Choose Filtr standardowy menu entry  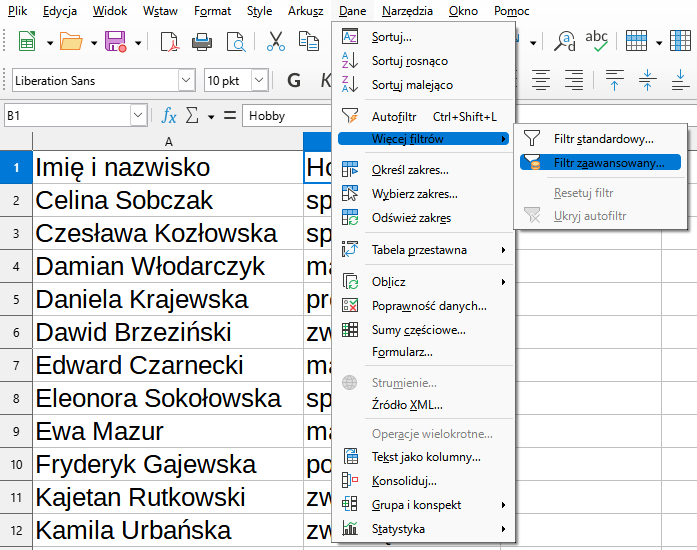[x=603, y=139]
